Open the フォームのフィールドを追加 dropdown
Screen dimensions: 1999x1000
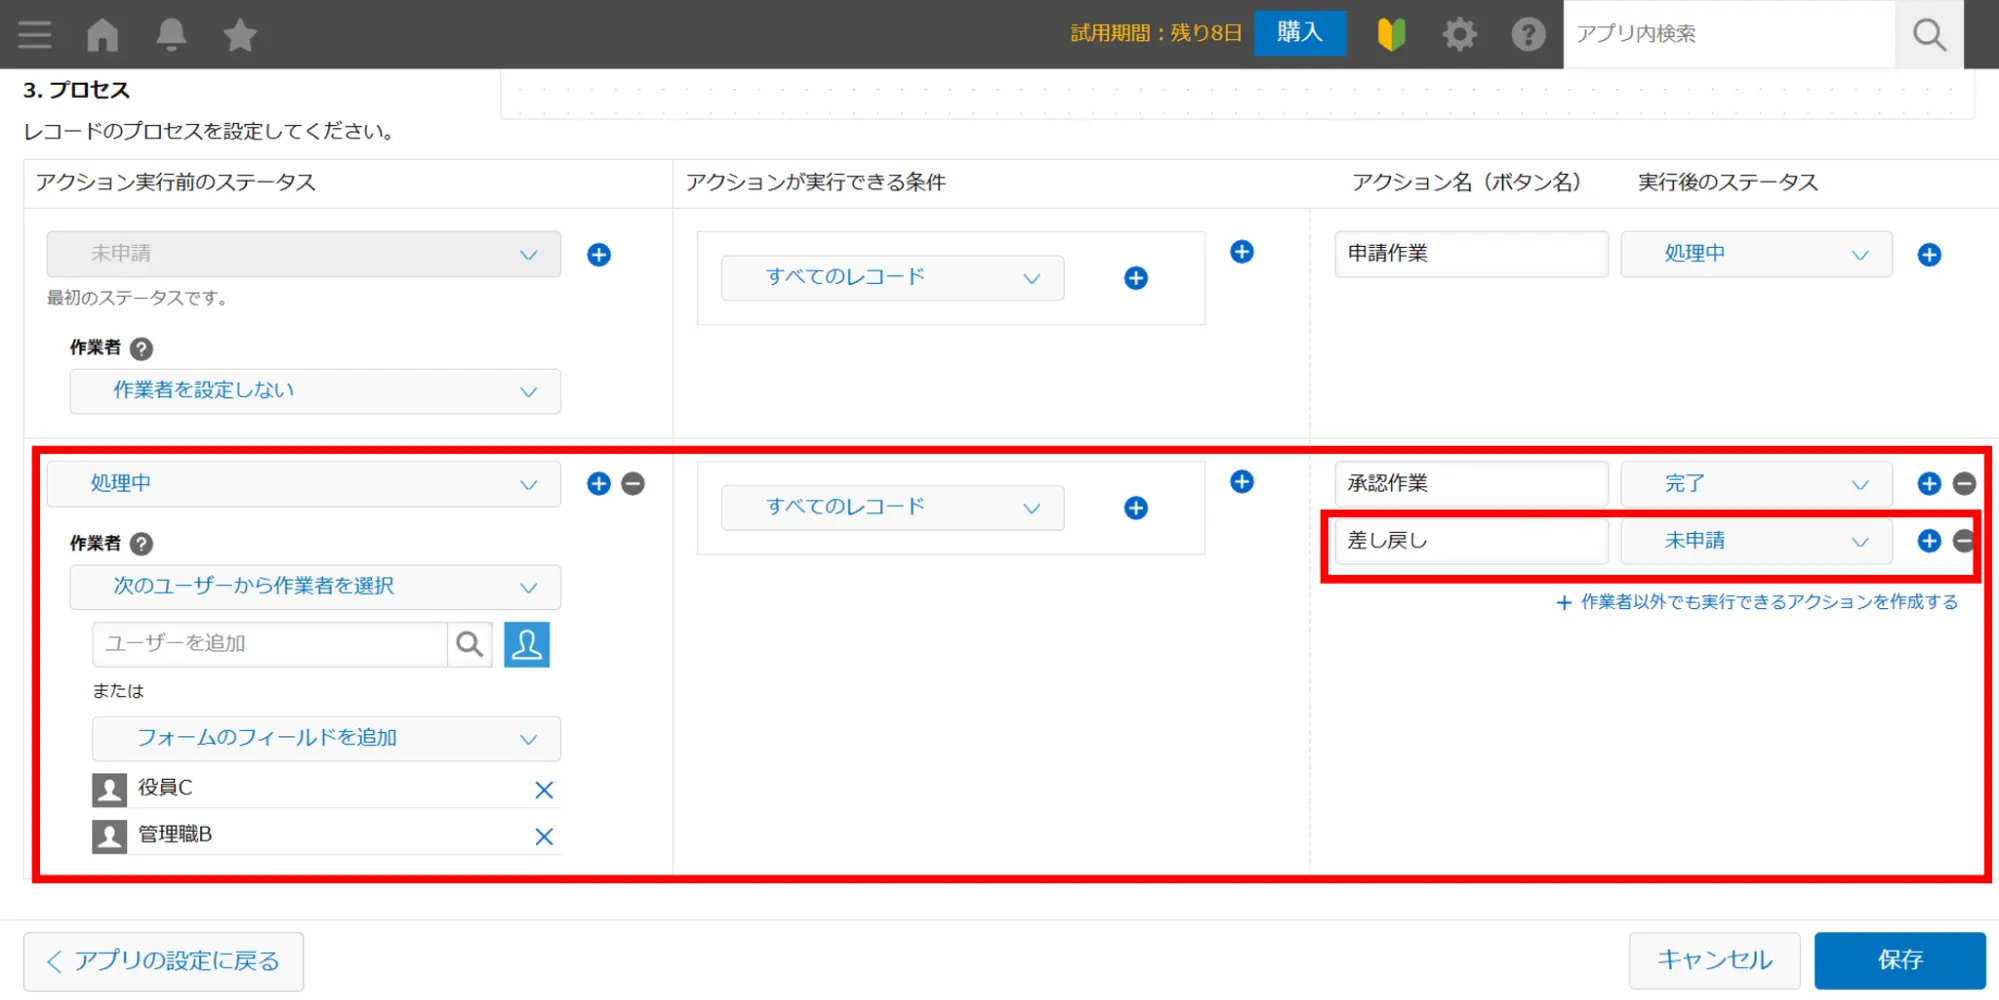(x=326, y=739)
